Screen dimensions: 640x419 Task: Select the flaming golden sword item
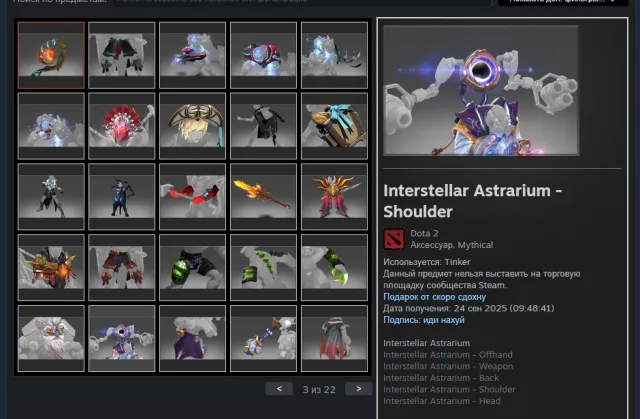pyautogui.click(x=263, y=197)
